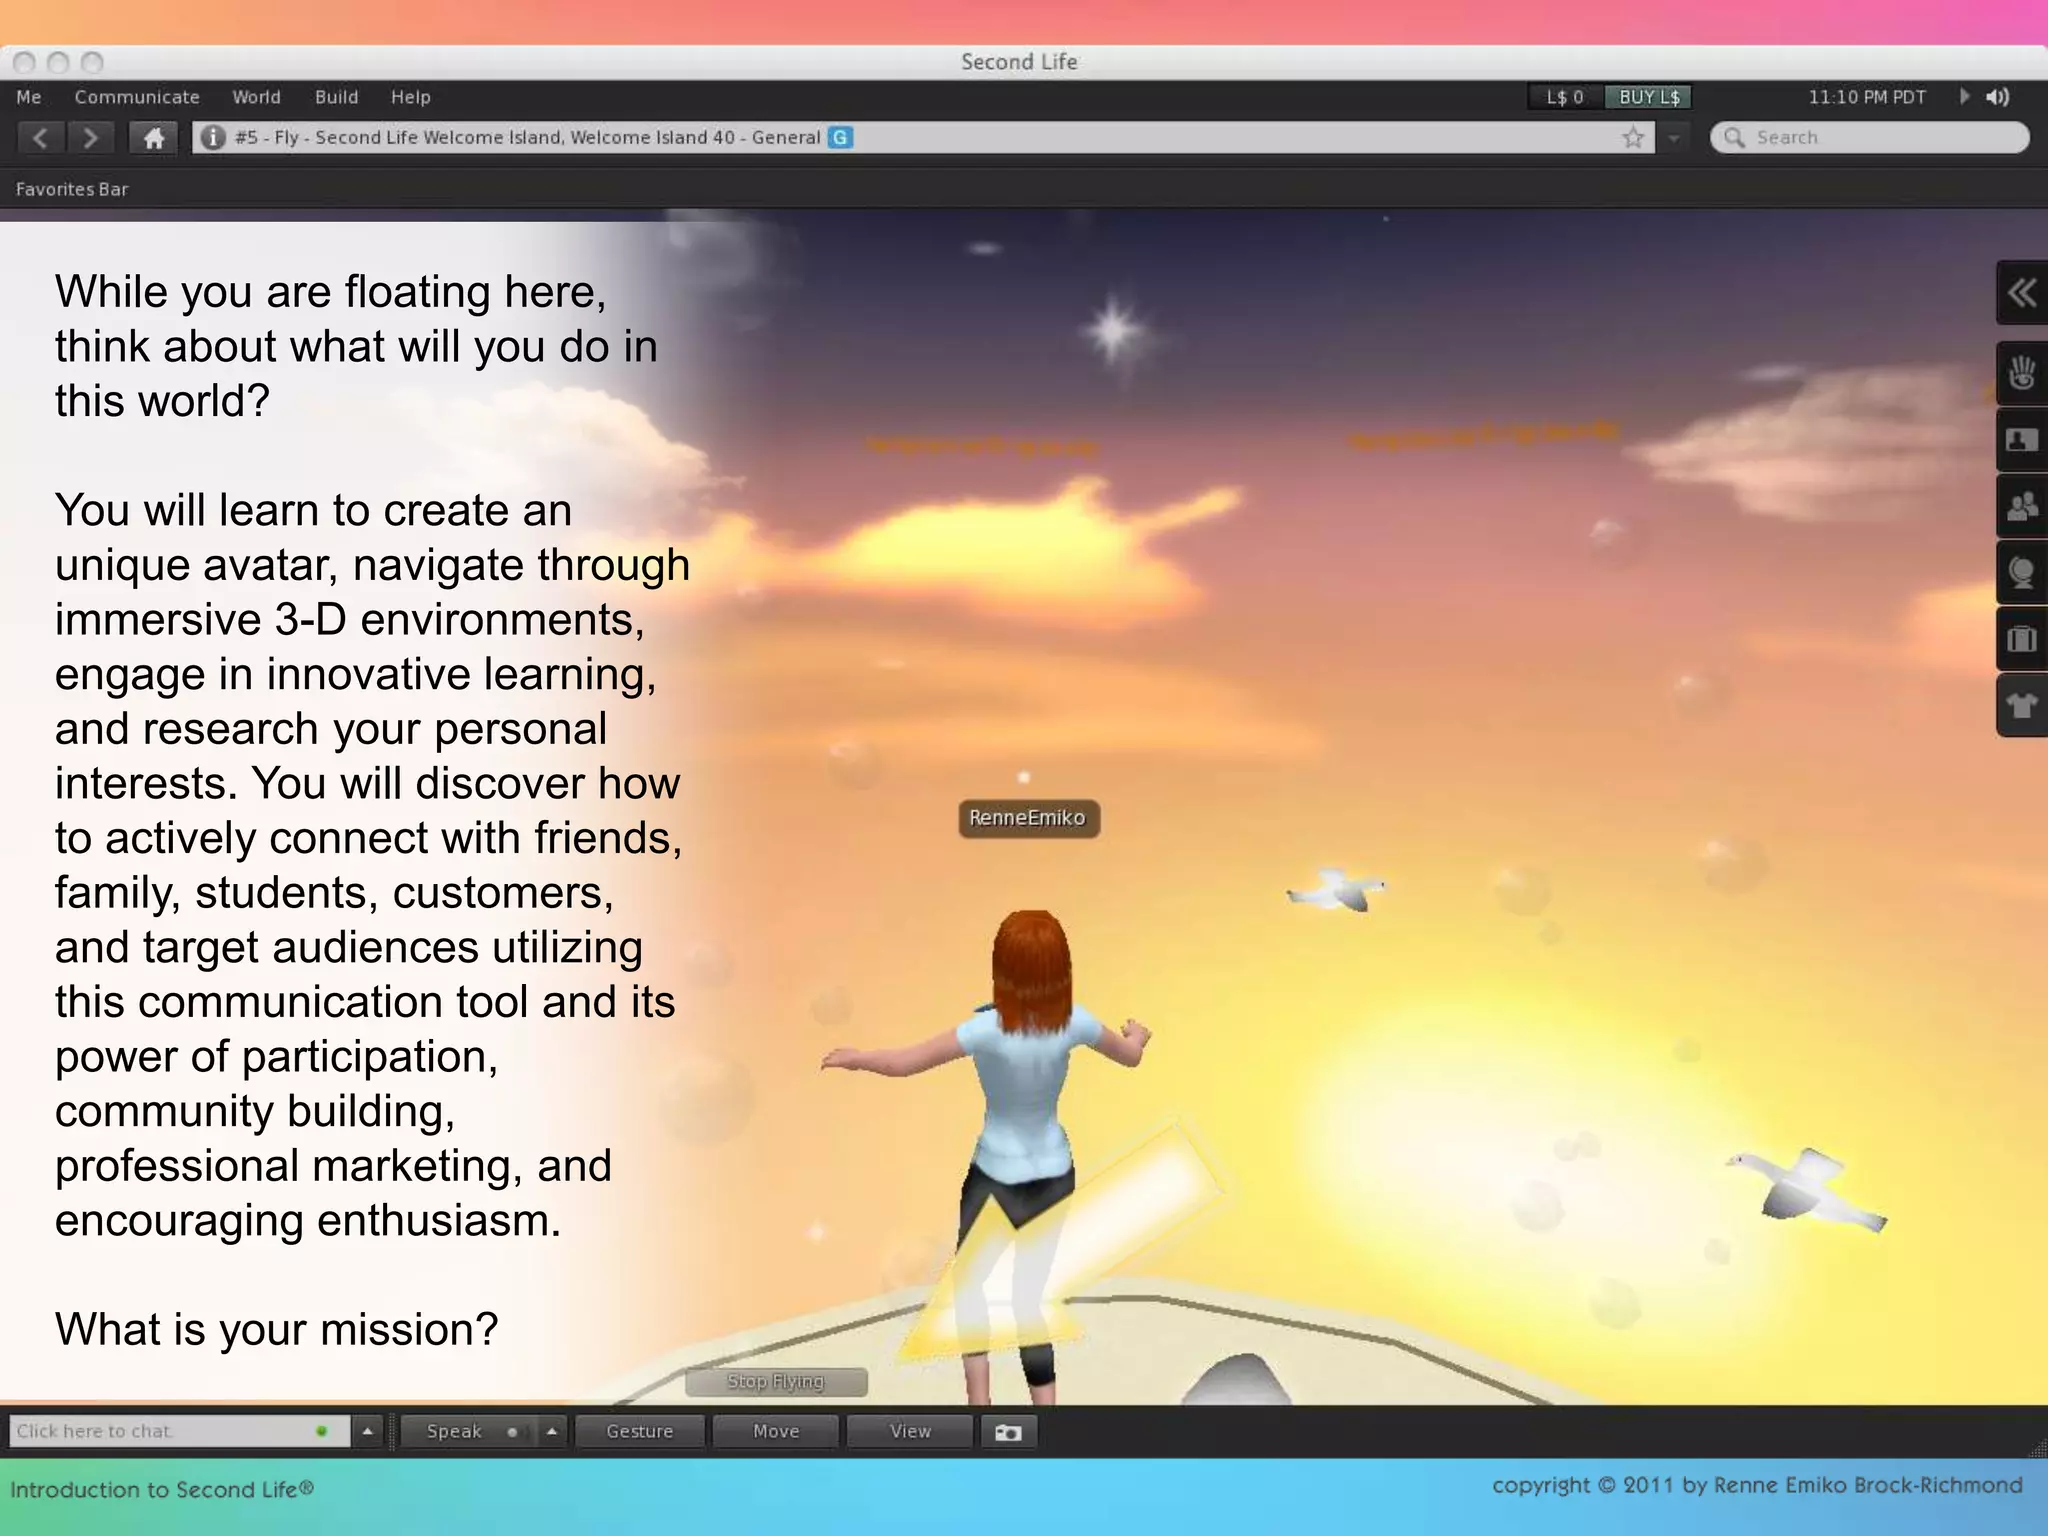Click the Move button
This screenshot has height=1536, width=2048.
[x=776, y=1431]
